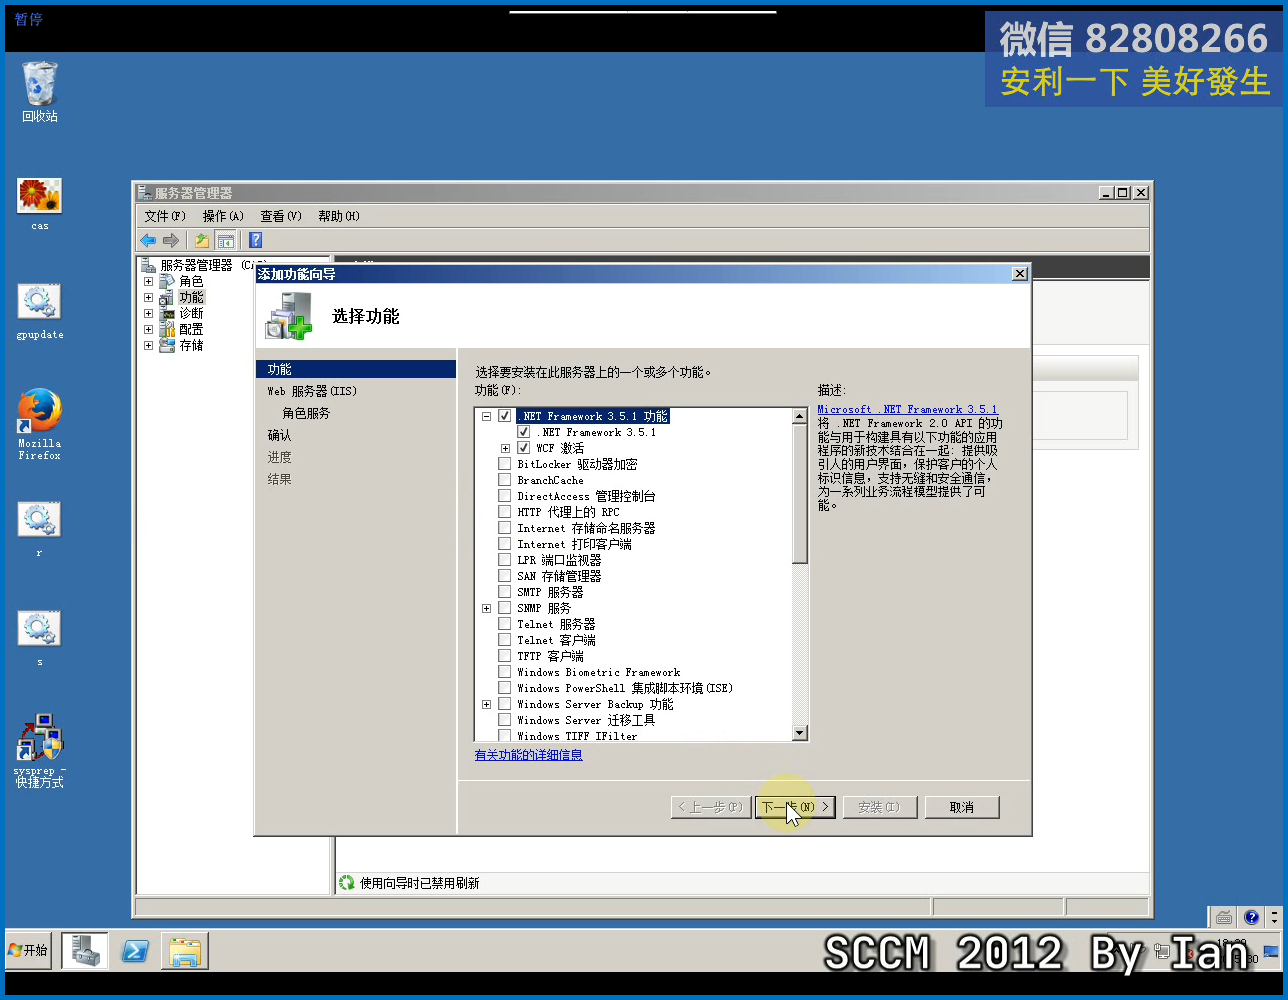Click the Back arrow in Server Manager toolbar
This screenshot has width=1288, height=1000.
pyautogui.click(x=148, y=240)
